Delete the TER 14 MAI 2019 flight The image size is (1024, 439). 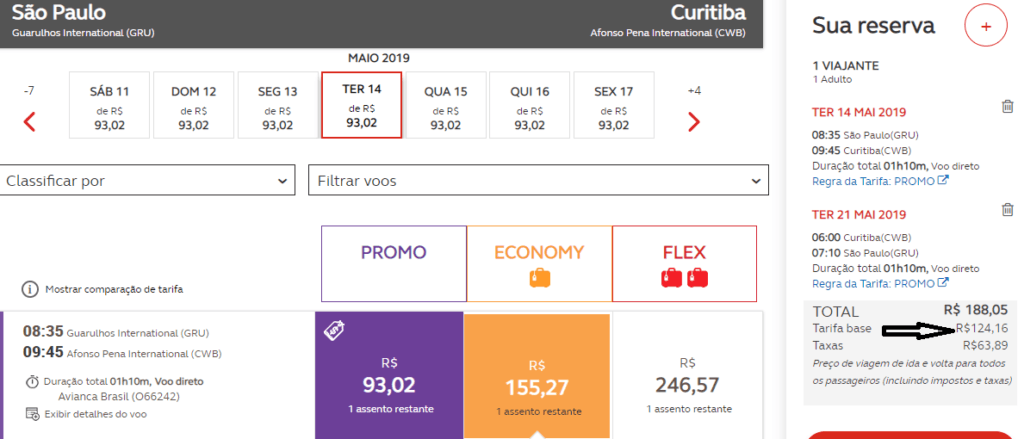[x=1008, y=106]
